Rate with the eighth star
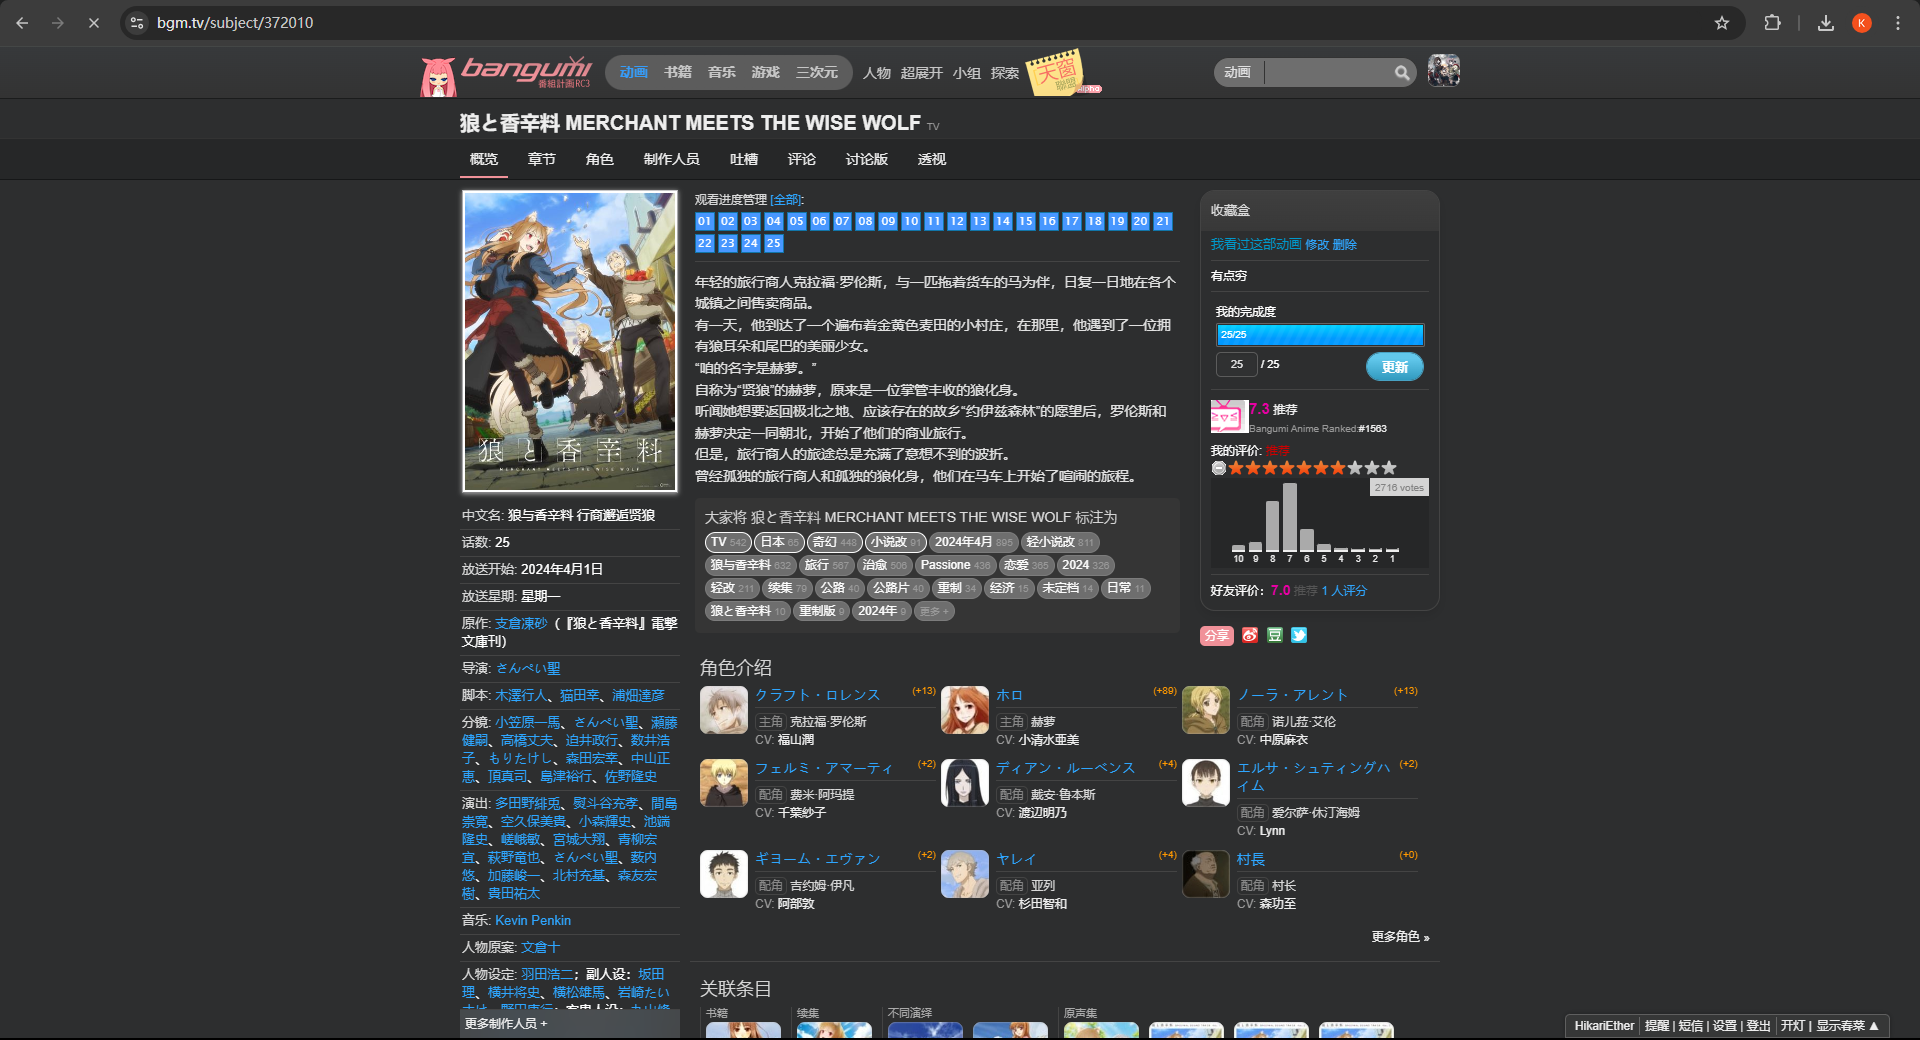The width and height of the screenshot is (1920, 1040). tap(1355, 468)
